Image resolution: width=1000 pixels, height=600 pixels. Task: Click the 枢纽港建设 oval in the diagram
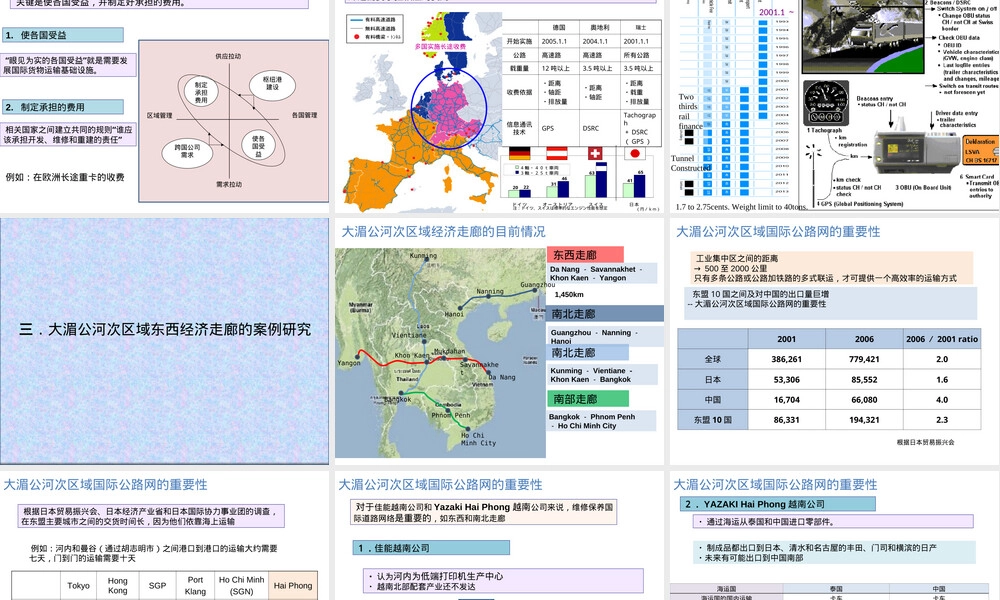point(272,84)
